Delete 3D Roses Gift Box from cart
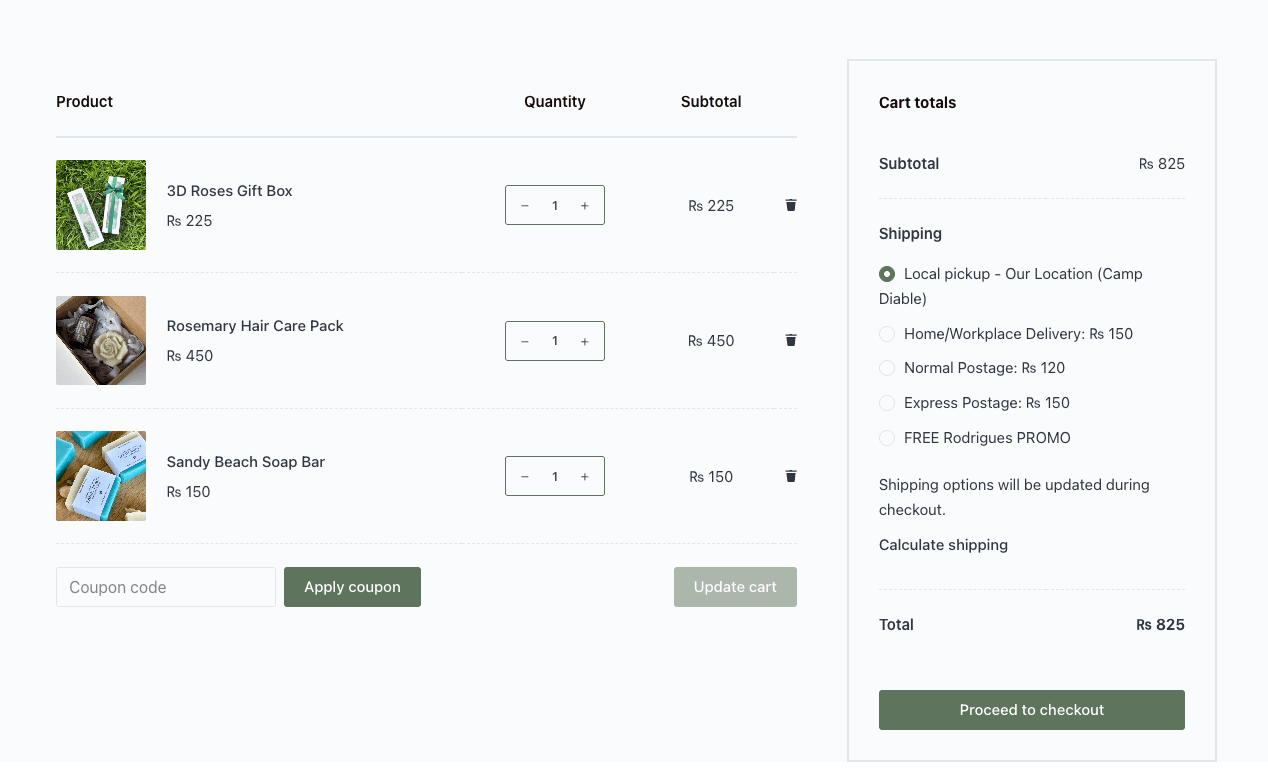 click(791, 205)
